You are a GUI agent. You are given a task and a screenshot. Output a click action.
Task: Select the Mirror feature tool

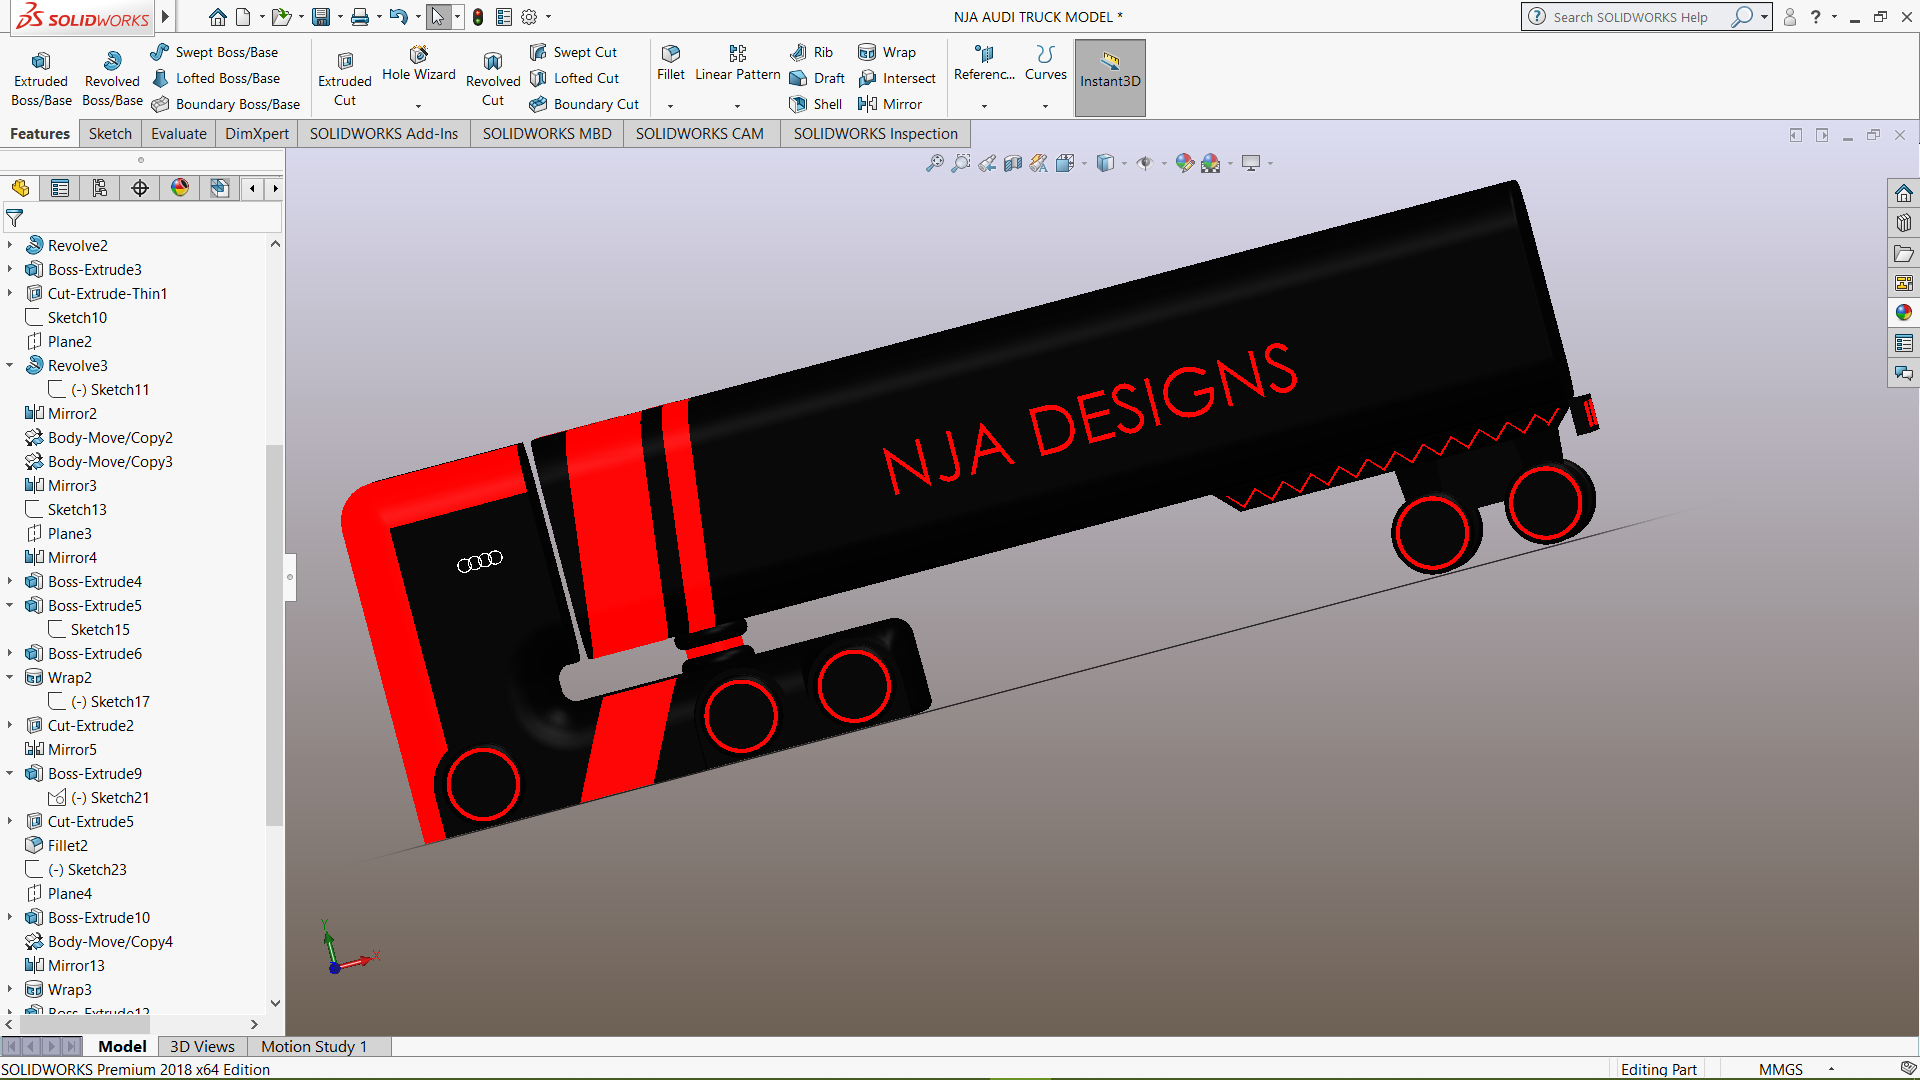pyautogui.click(x=890, y=104)
